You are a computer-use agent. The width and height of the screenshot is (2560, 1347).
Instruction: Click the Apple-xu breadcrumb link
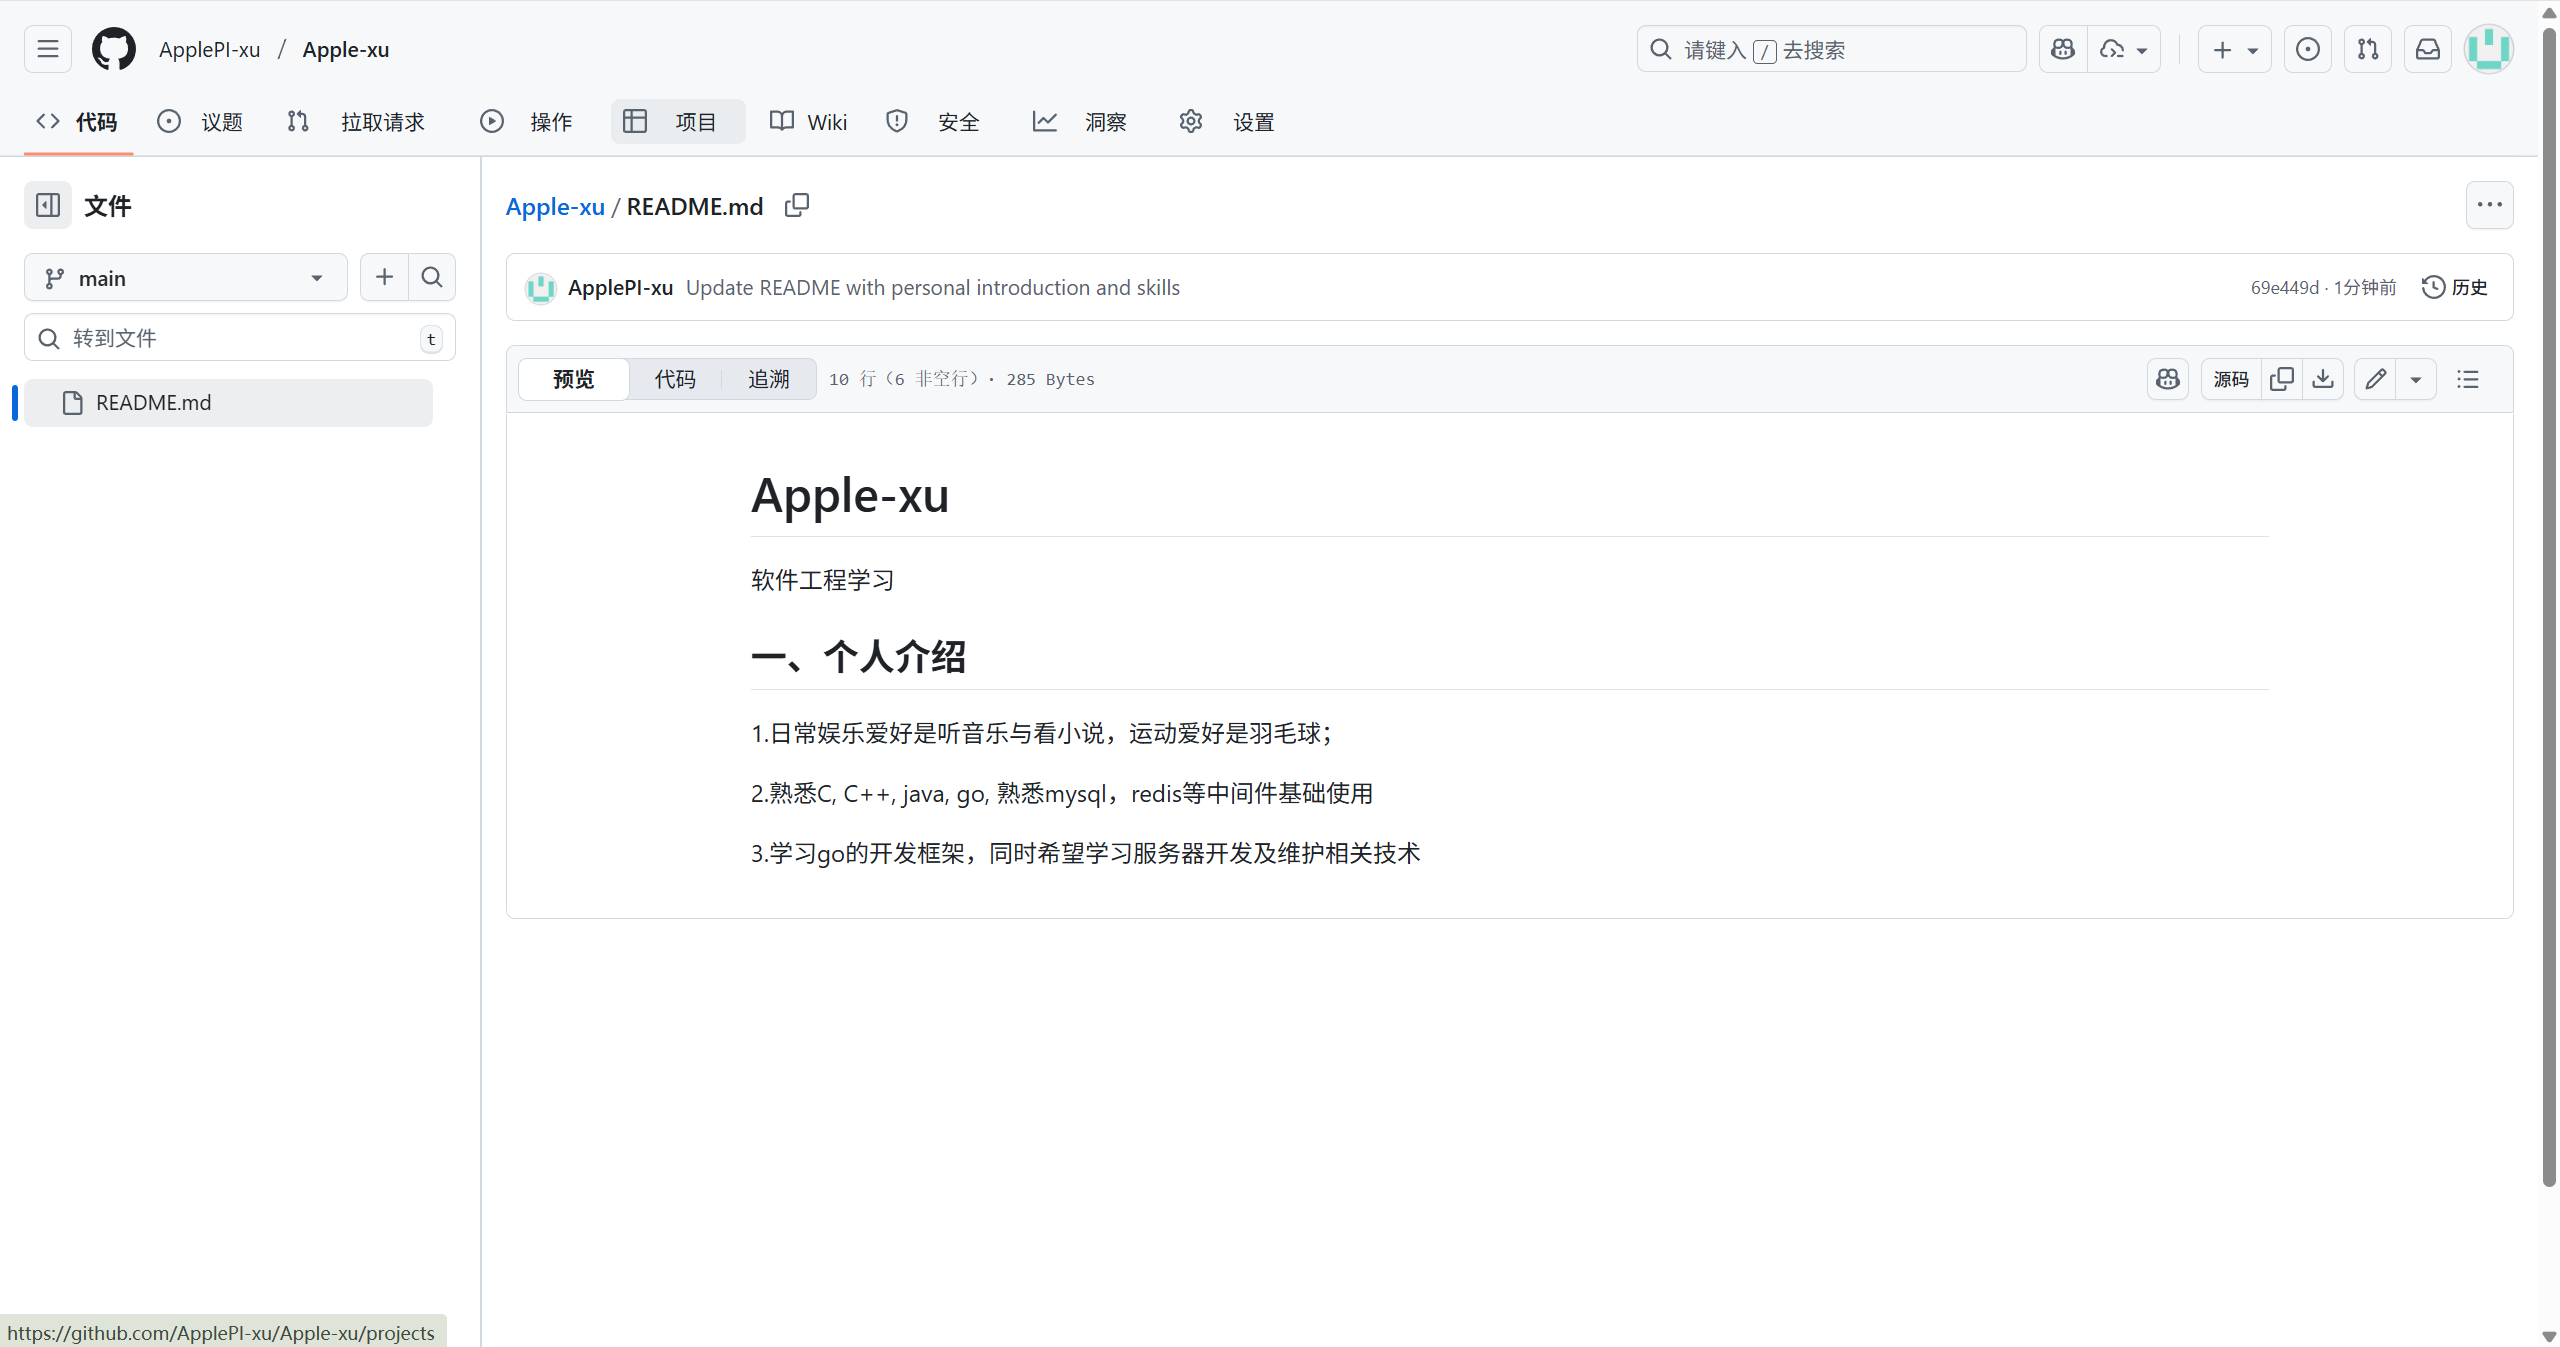coord(555,207)
